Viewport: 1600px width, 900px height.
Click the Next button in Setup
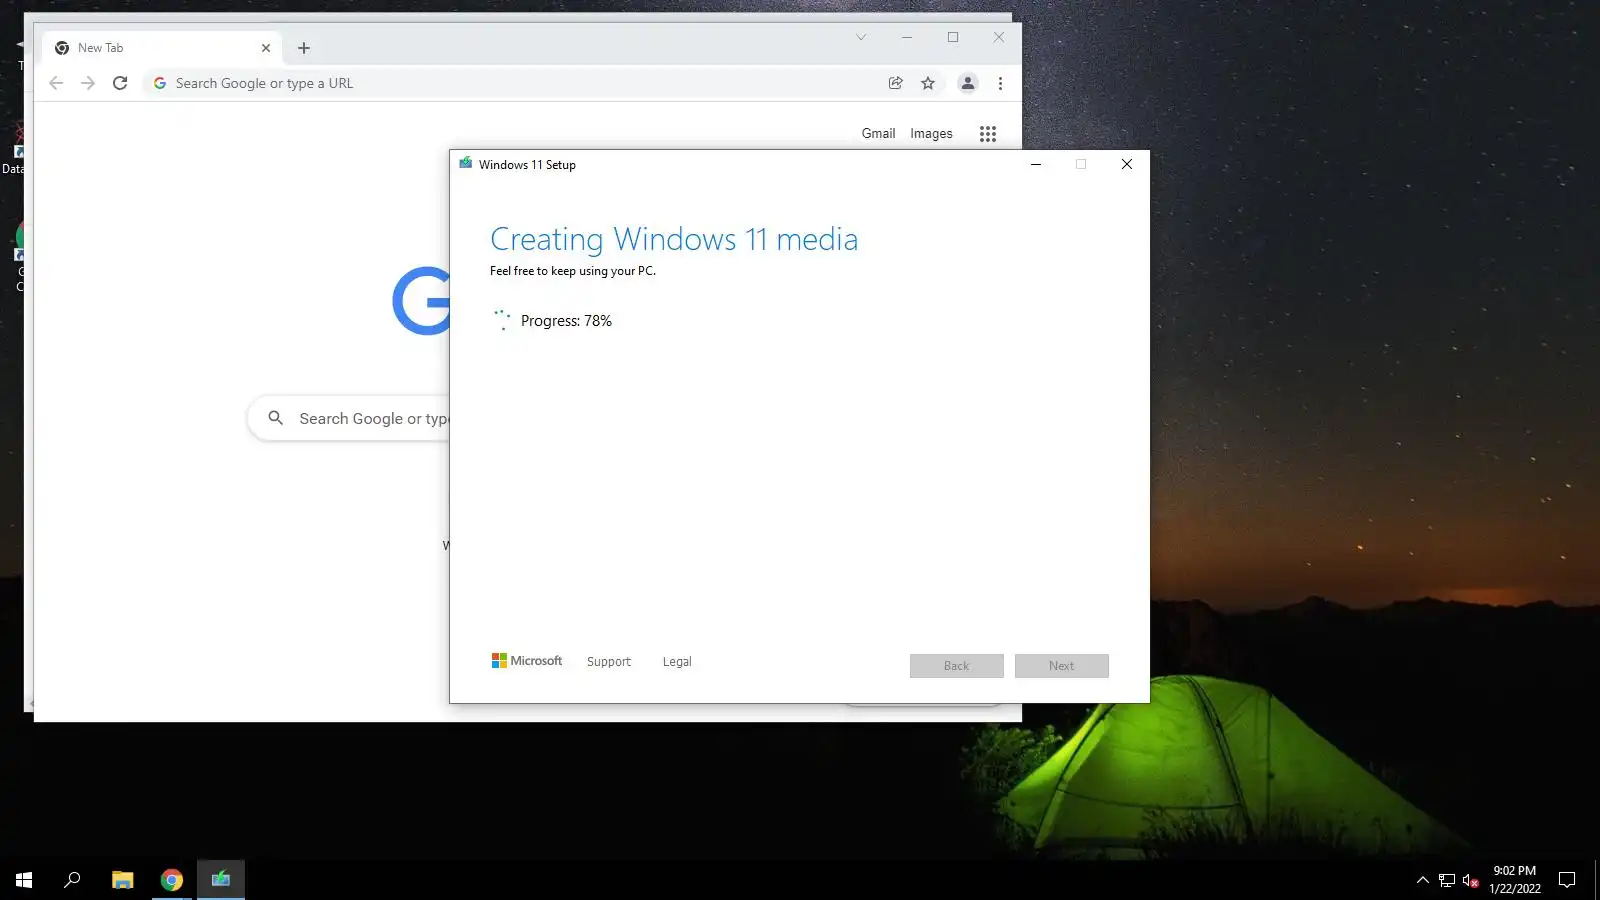(x=1062, y=666)
